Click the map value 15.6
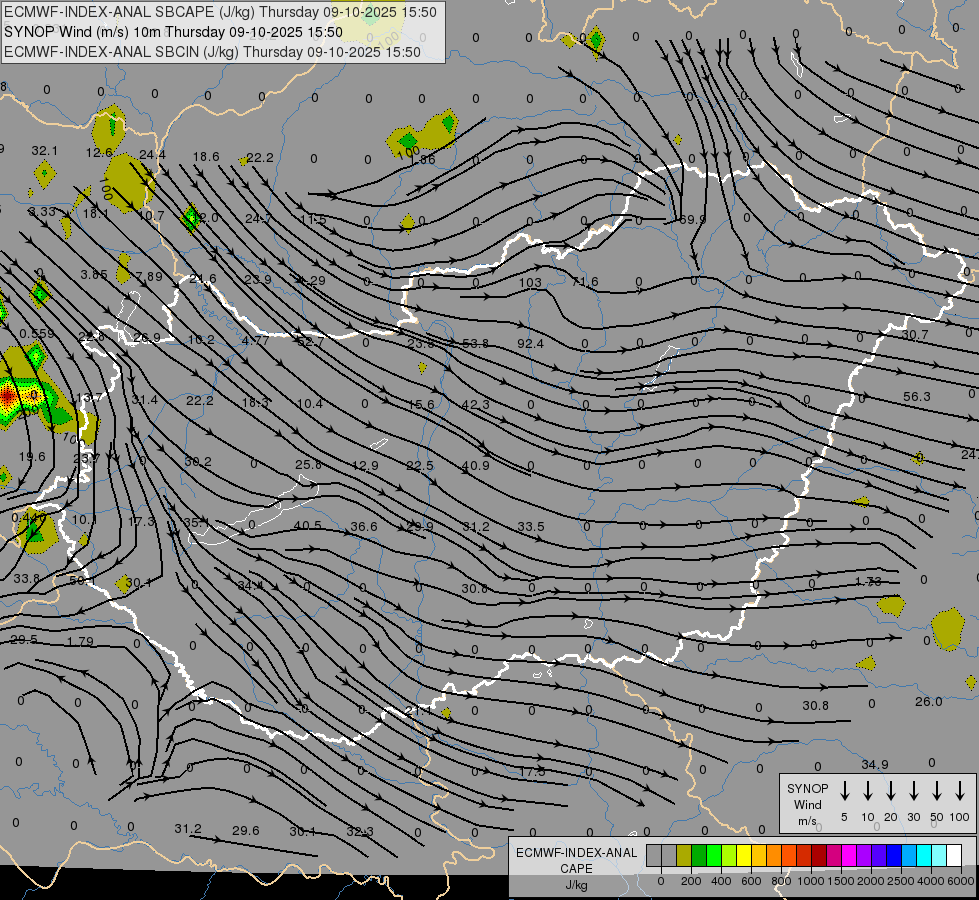 tap(421, 405)
